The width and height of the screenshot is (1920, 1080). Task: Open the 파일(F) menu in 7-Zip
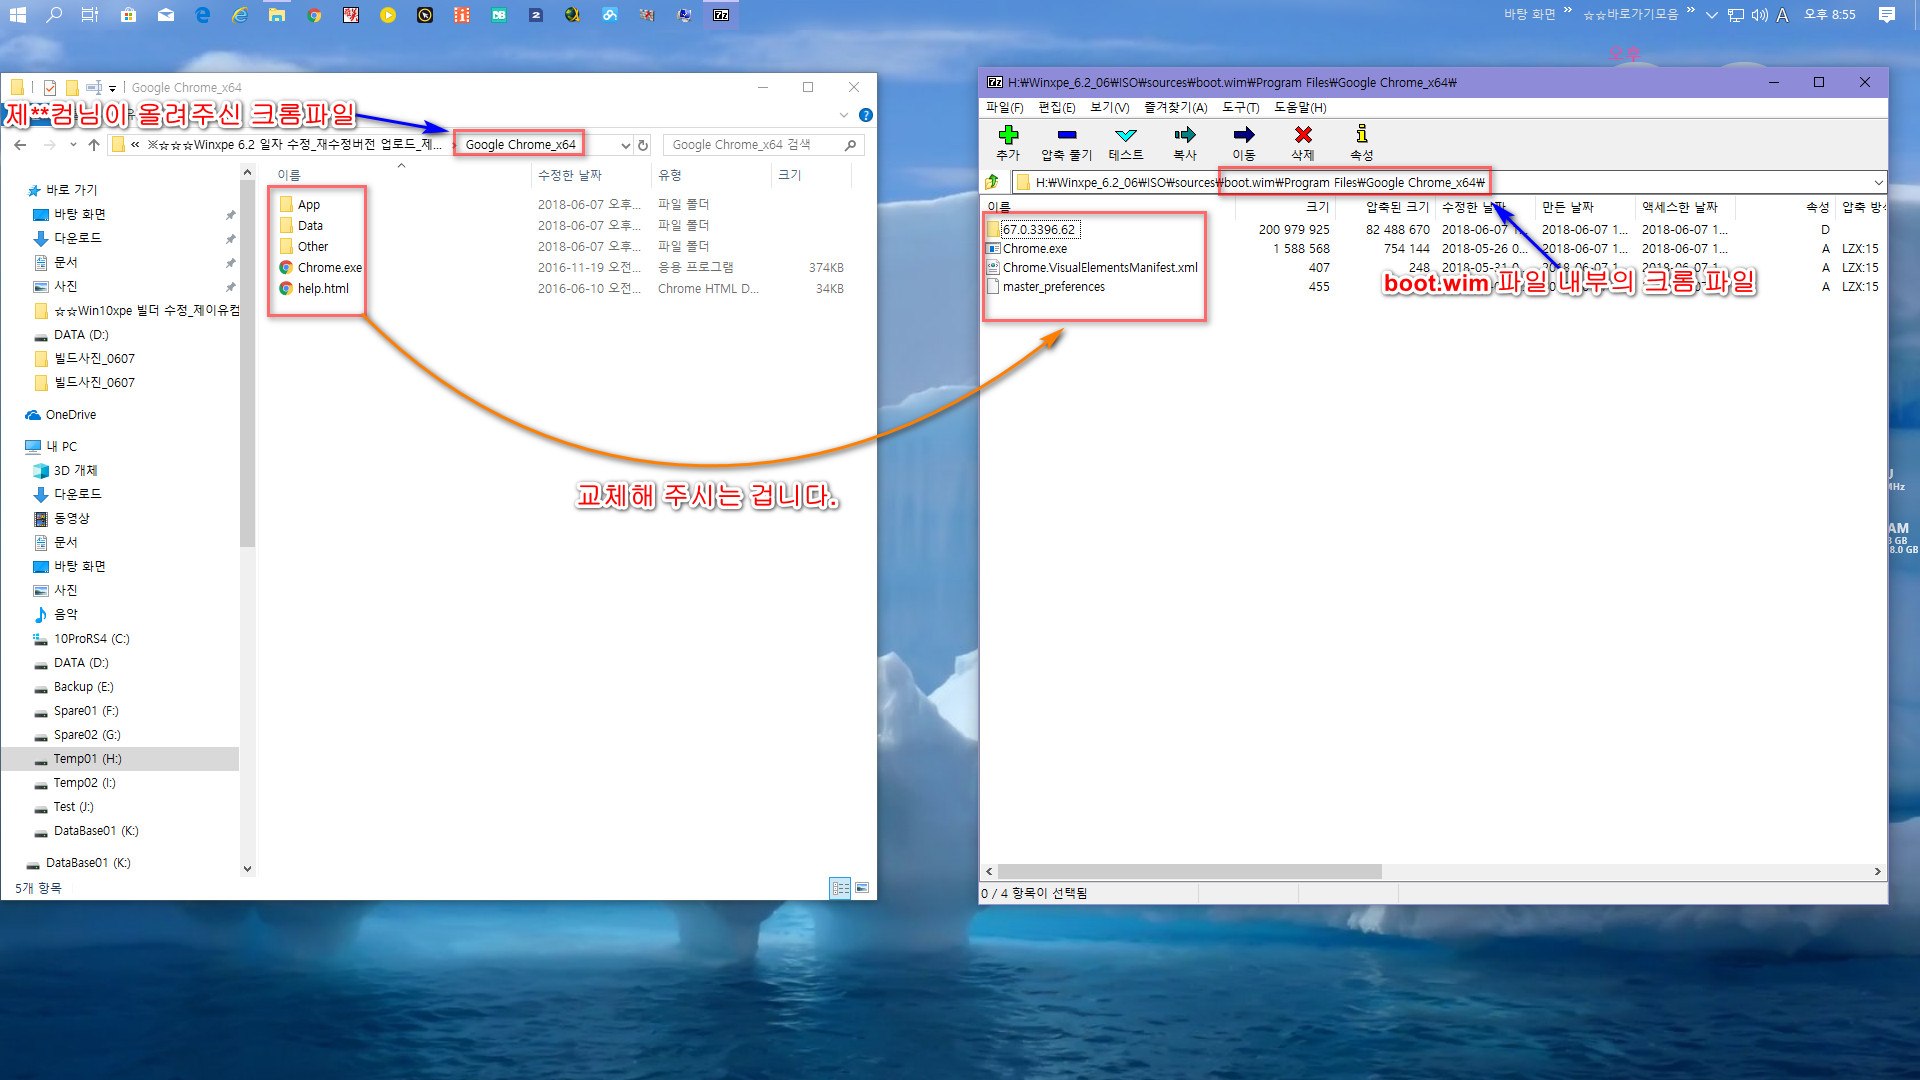pos(1005,107)
